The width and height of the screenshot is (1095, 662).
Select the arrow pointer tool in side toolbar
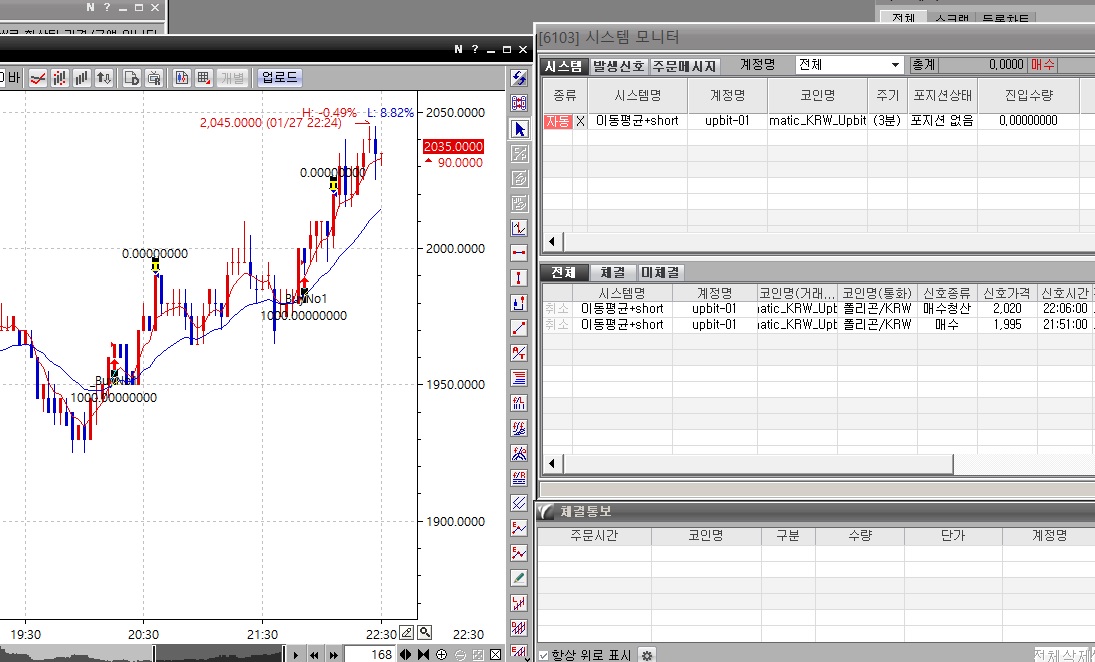tap(519, 129)
